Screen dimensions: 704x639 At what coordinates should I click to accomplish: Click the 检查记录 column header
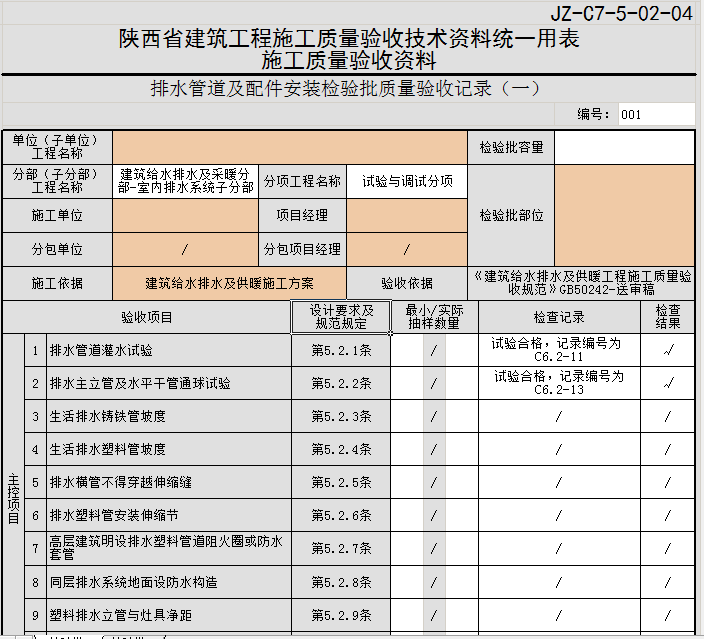(x=559, y=317)
